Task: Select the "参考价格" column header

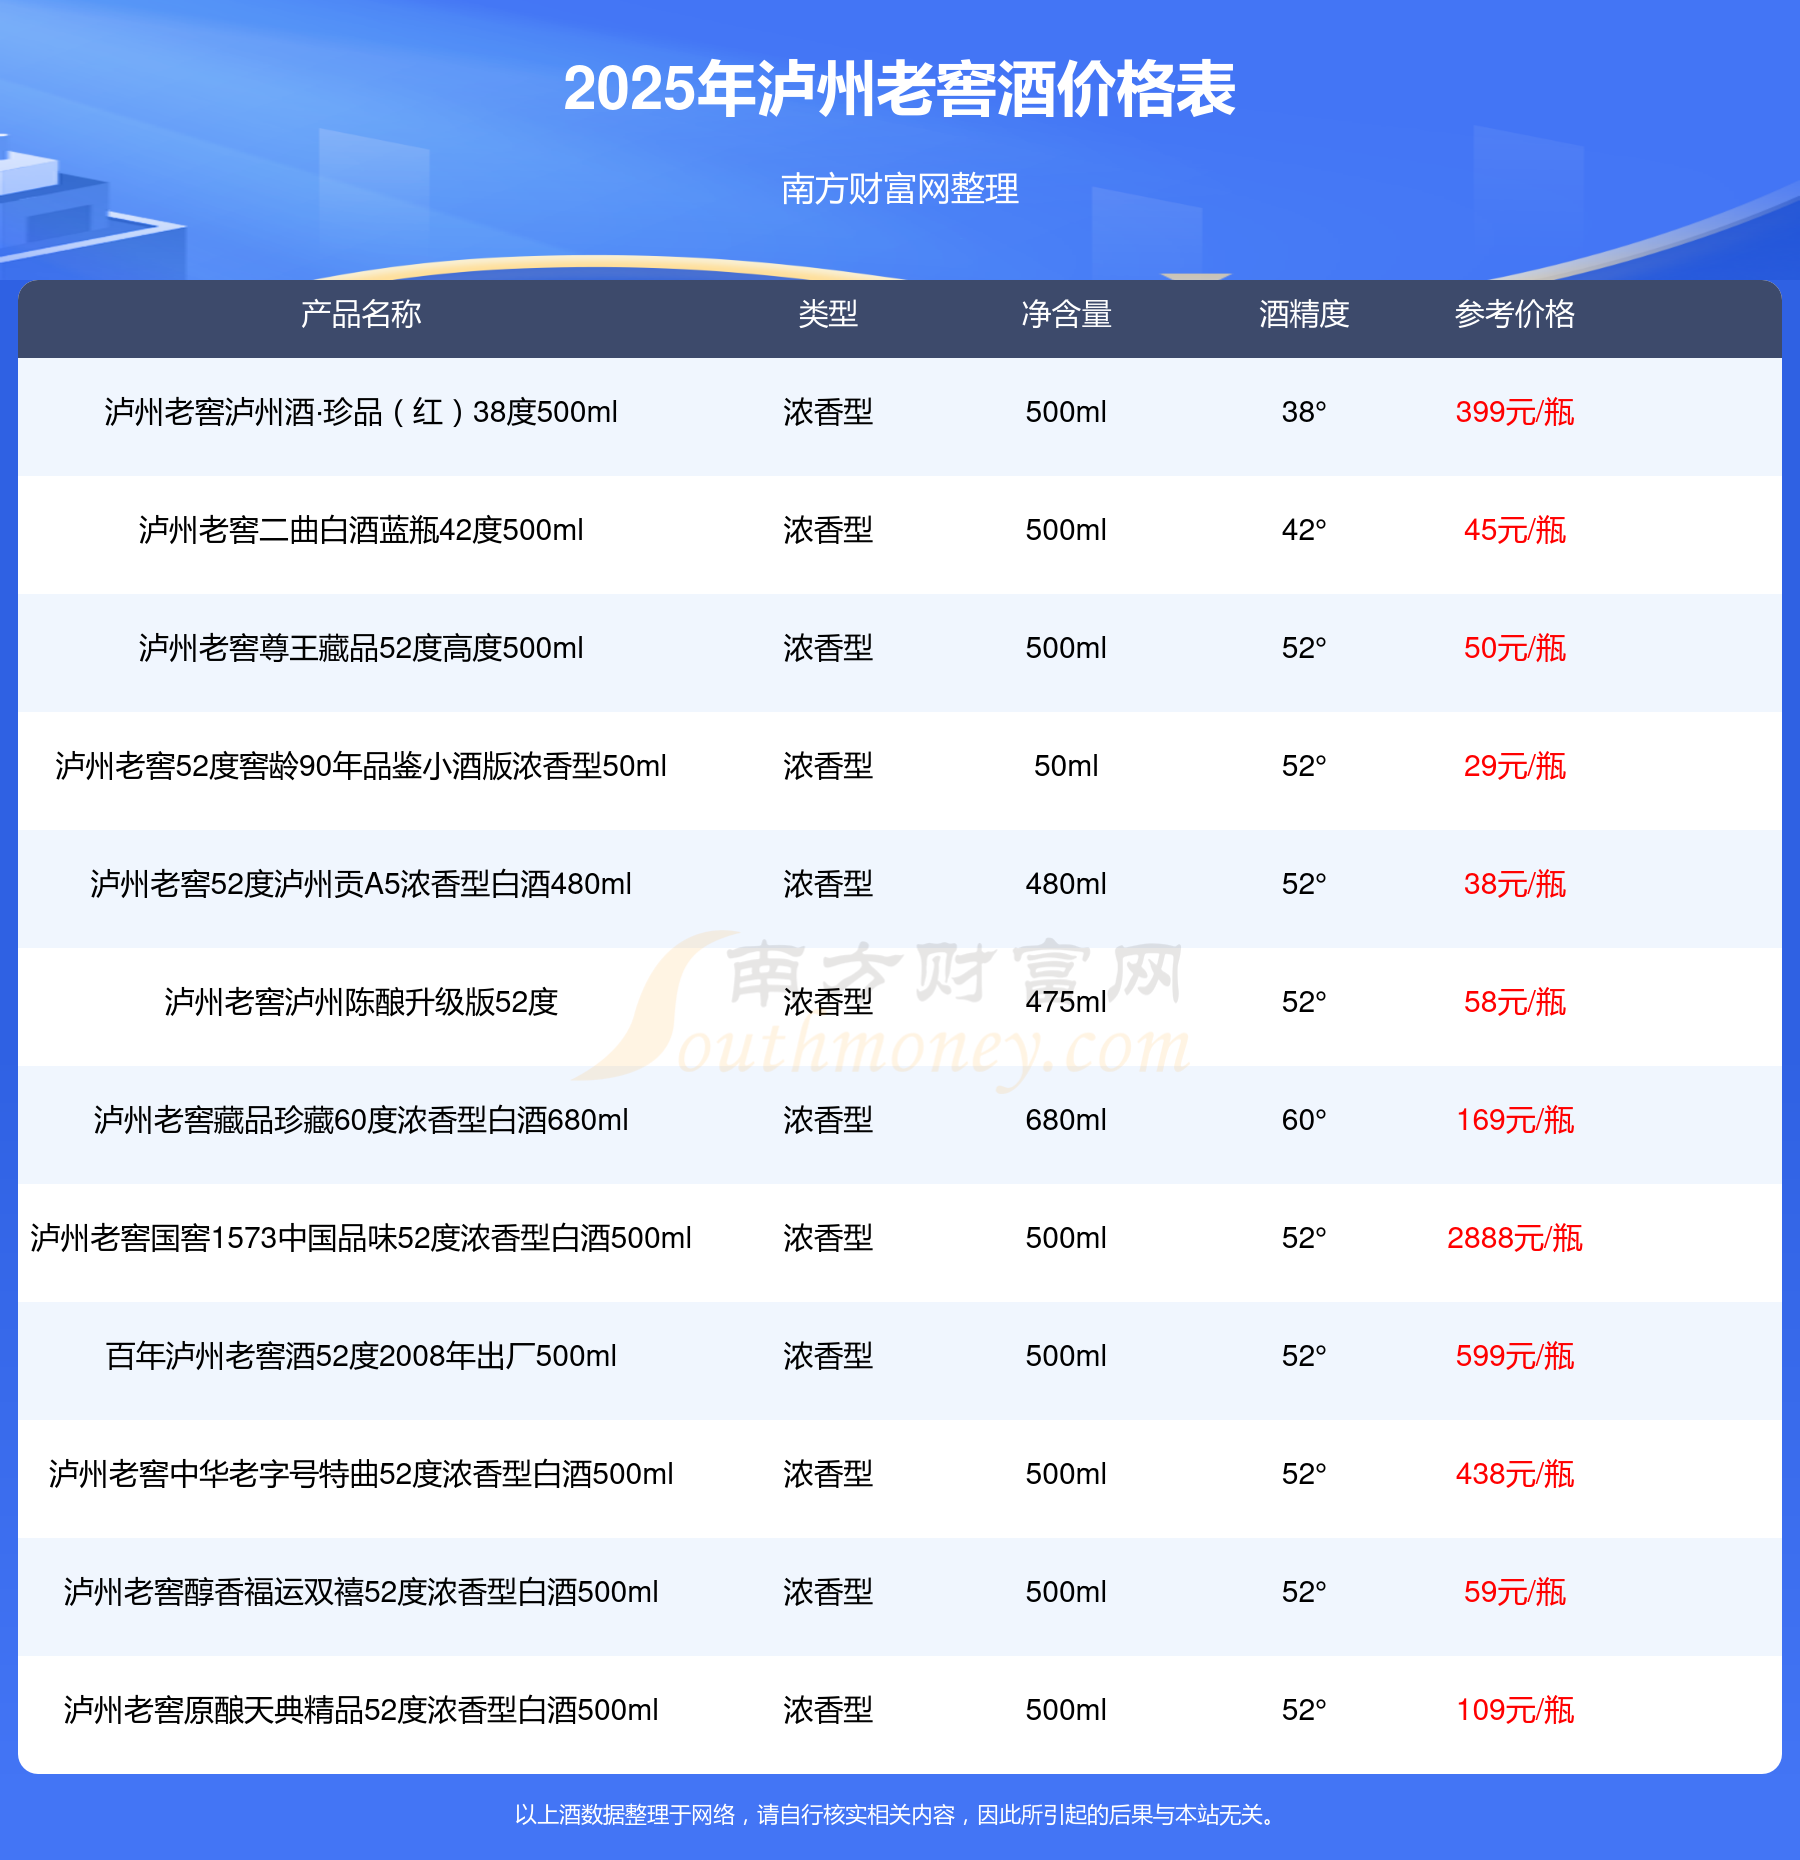Action: (x=1515, y=314)
